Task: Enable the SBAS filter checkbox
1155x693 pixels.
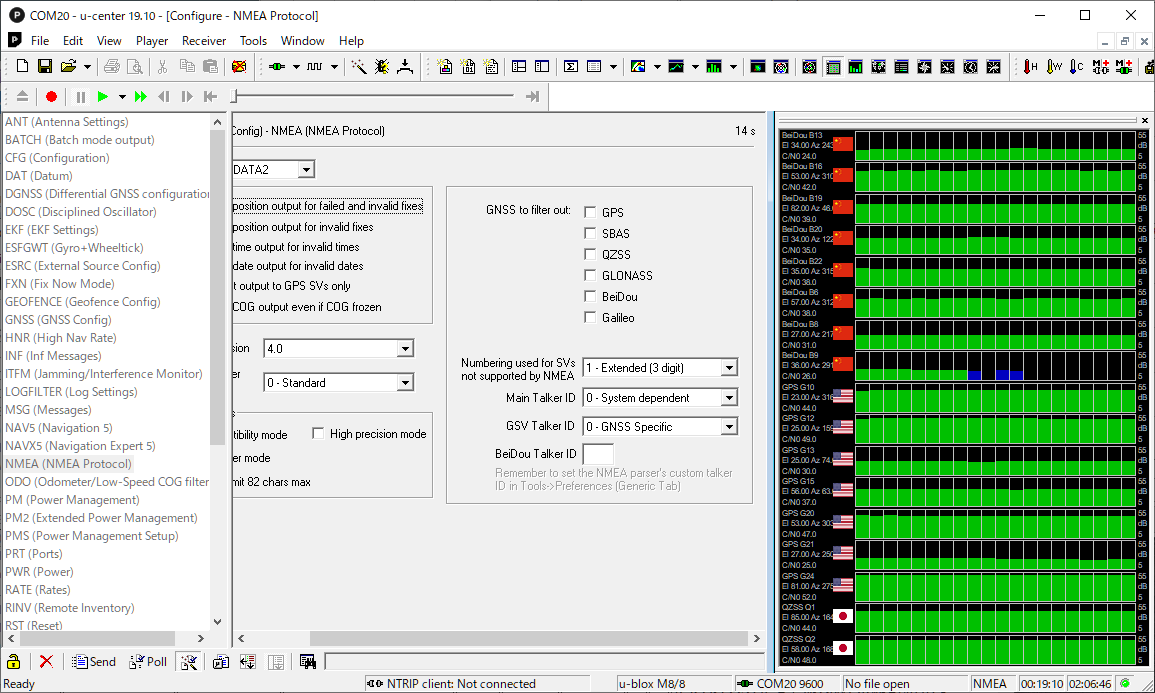Action: [x=590, y=233]
